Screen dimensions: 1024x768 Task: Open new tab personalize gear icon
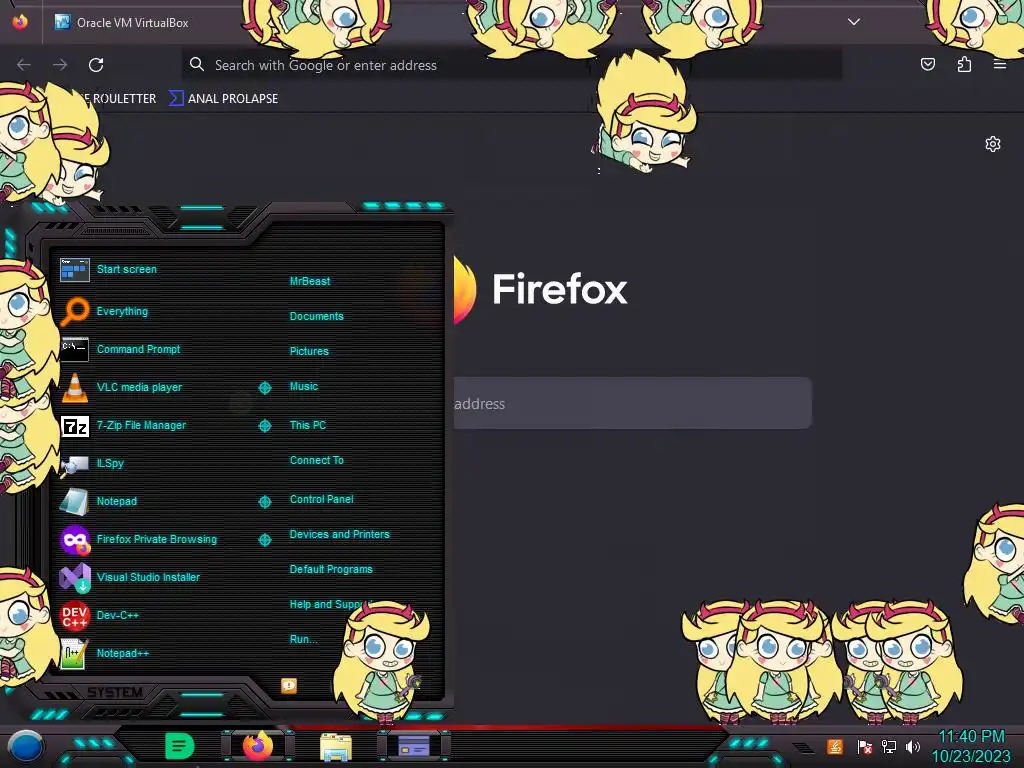(993, 144)
